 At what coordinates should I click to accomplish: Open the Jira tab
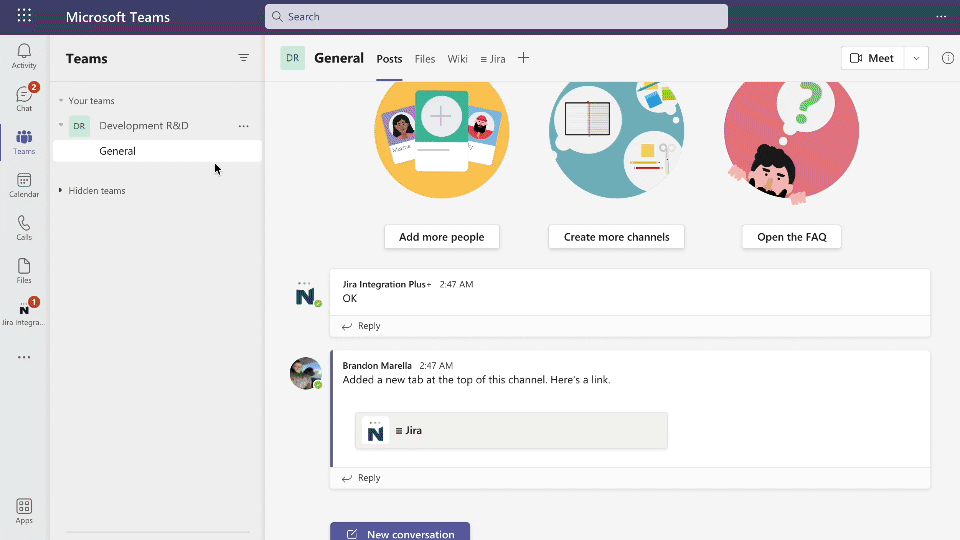[x=493, y=59]
